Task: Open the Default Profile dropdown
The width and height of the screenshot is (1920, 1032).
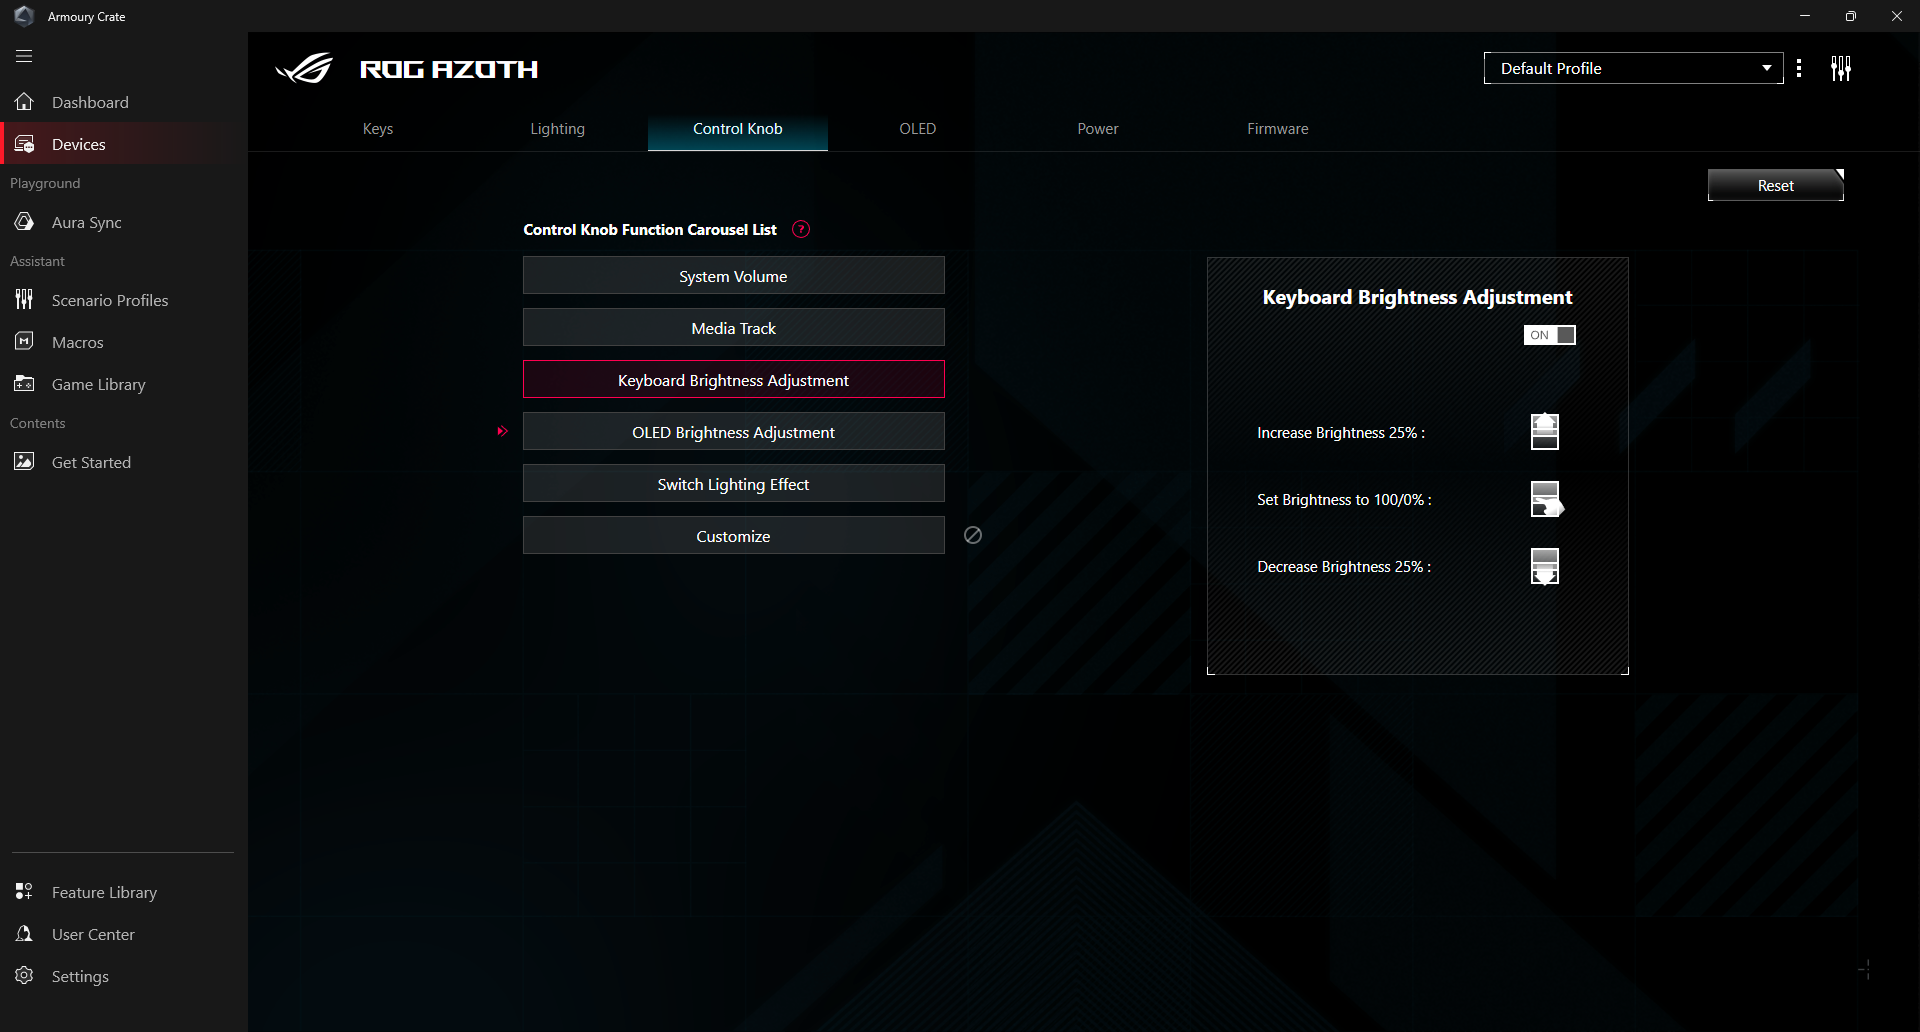Action: pos(1633,68)
